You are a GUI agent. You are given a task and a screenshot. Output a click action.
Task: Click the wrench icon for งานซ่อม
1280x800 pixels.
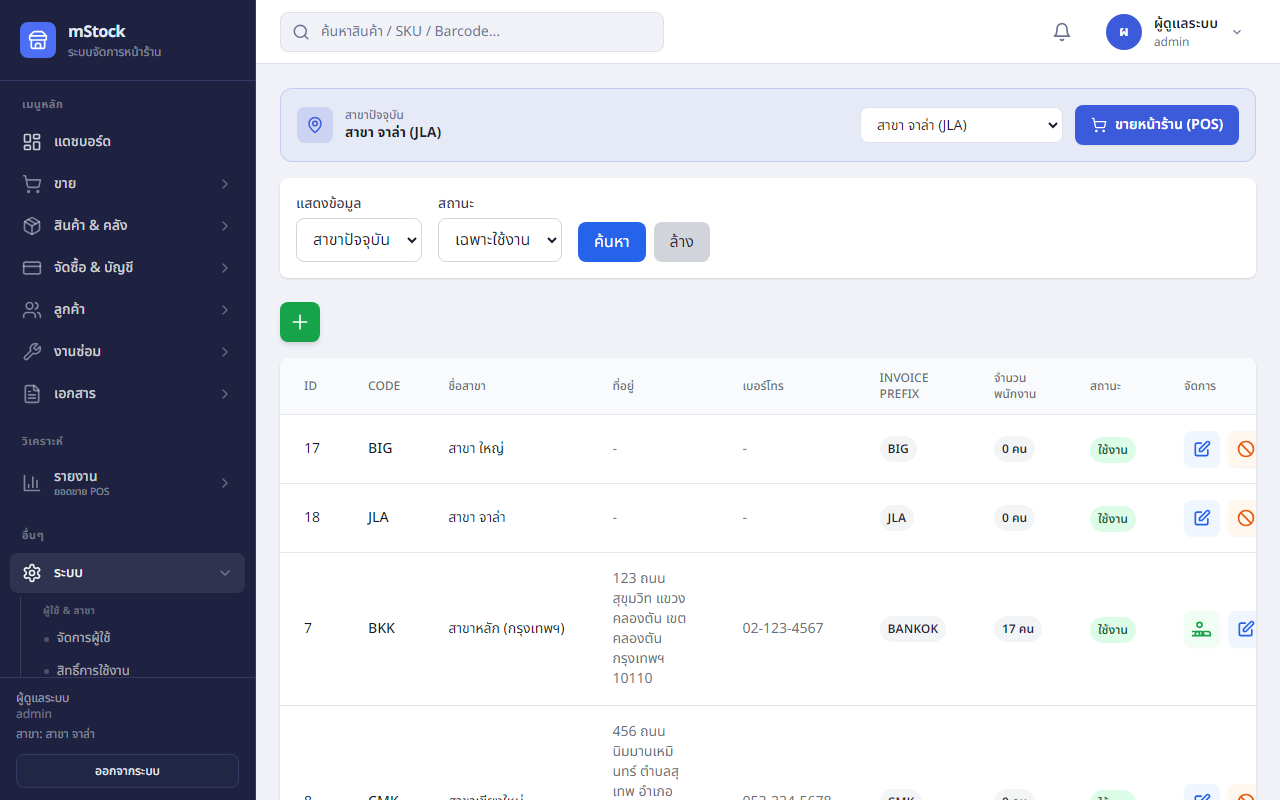coord(32,352)
